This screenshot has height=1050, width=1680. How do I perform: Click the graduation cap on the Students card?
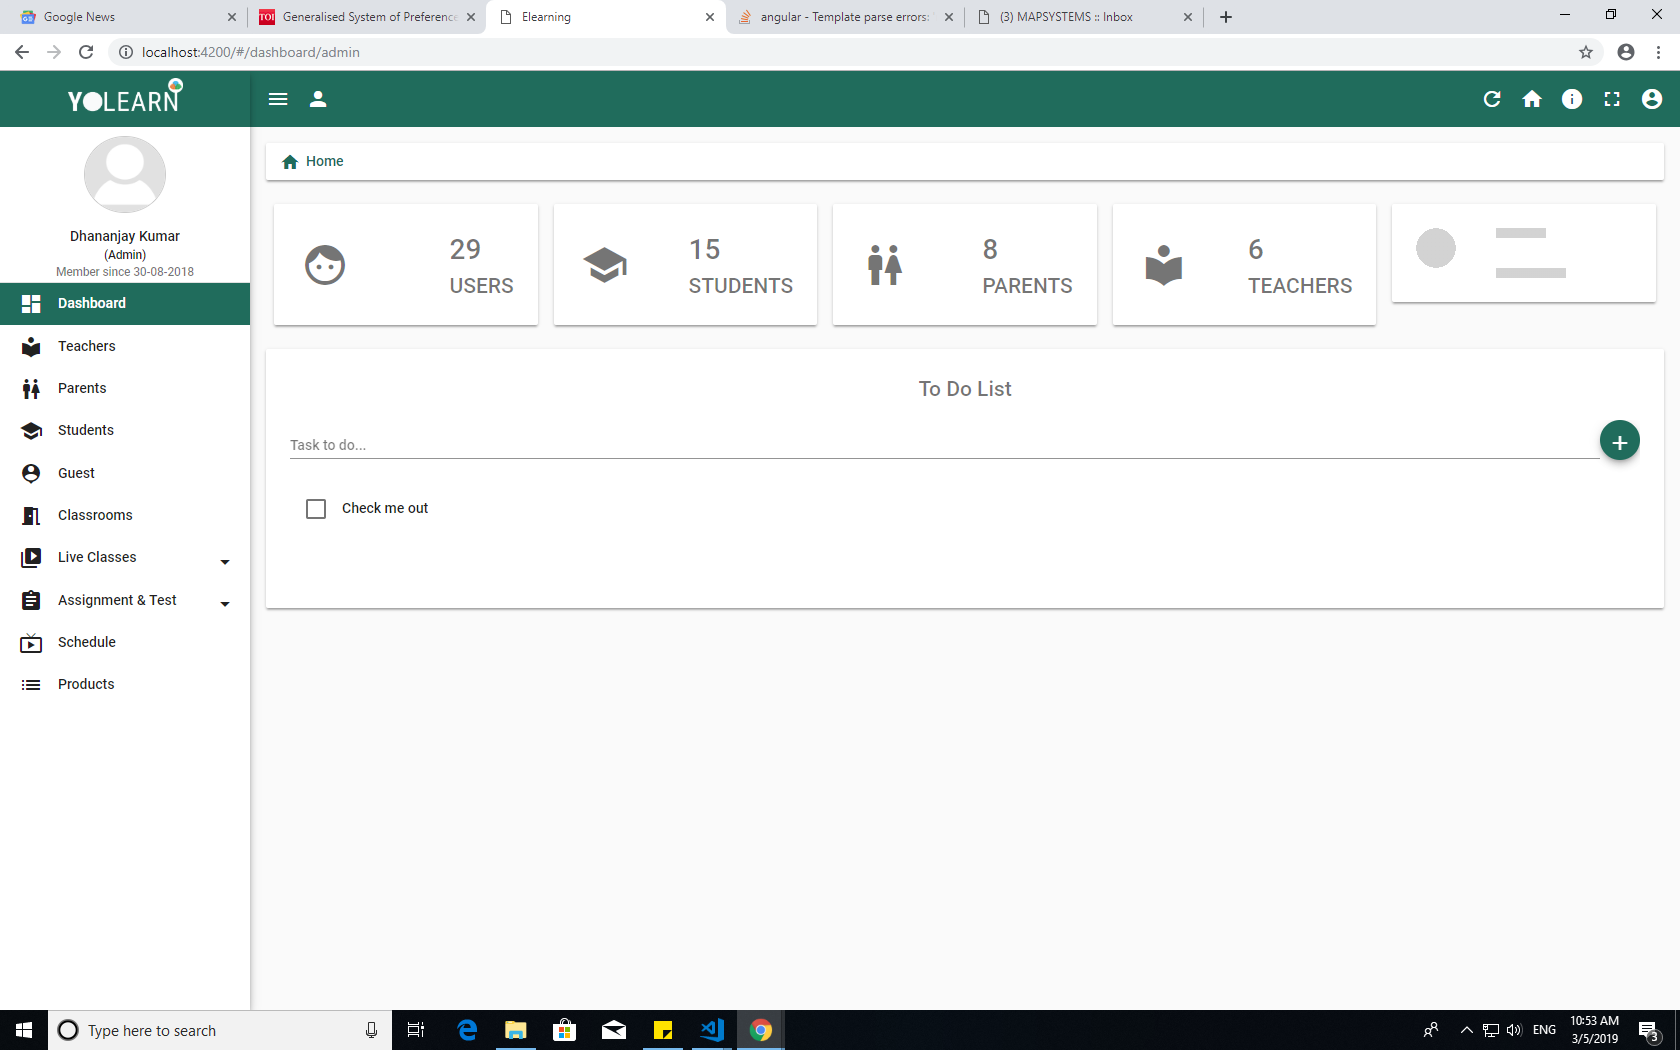coord(605,265)
